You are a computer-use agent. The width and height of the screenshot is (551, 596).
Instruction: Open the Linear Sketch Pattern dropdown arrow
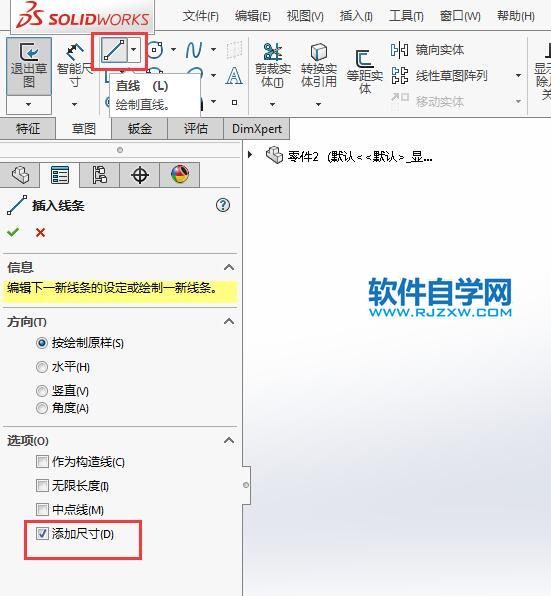point(518,76)
